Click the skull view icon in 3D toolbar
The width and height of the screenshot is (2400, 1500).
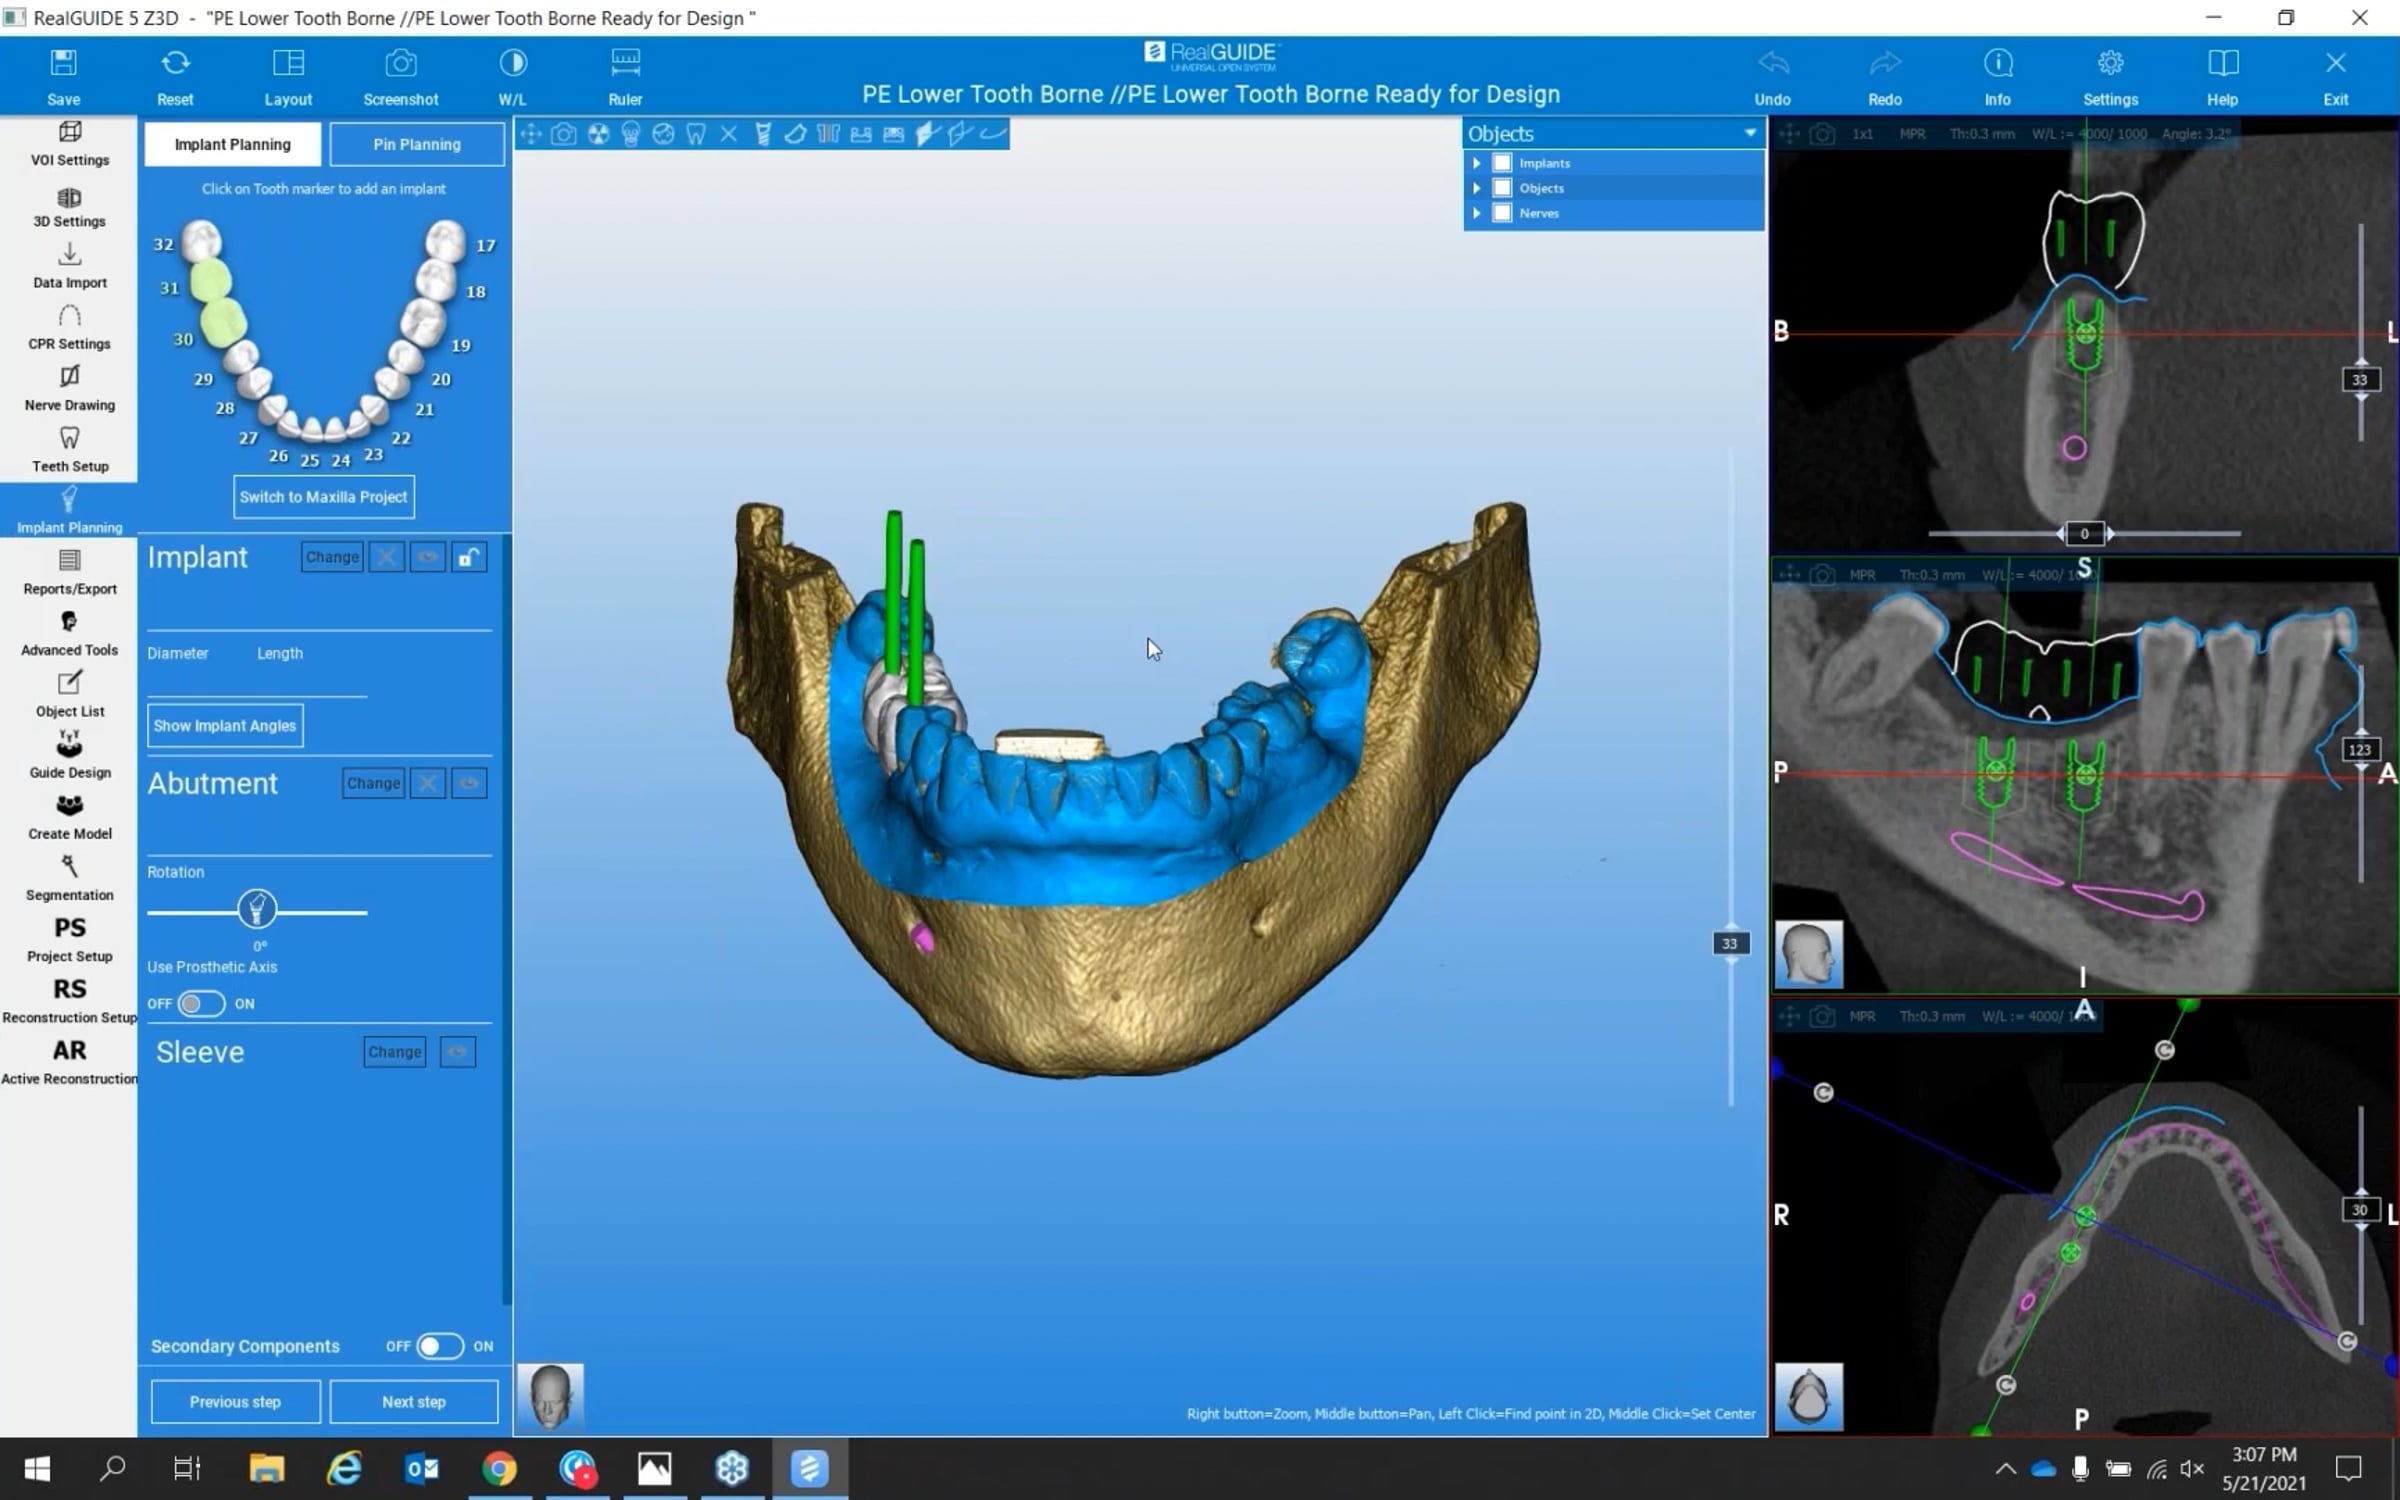pos(630,134)
